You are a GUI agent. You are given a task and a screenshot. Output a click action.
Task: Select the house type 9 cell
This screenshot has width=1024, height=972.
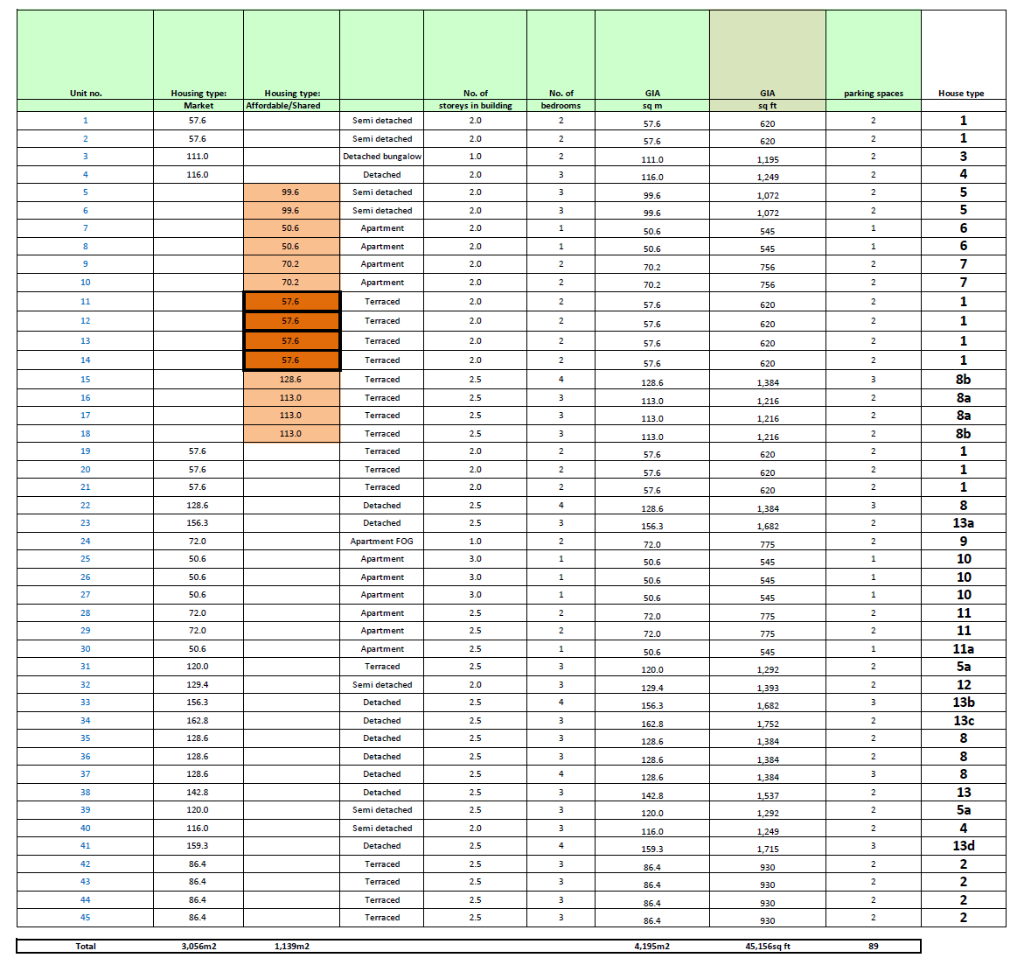(963, 541)
